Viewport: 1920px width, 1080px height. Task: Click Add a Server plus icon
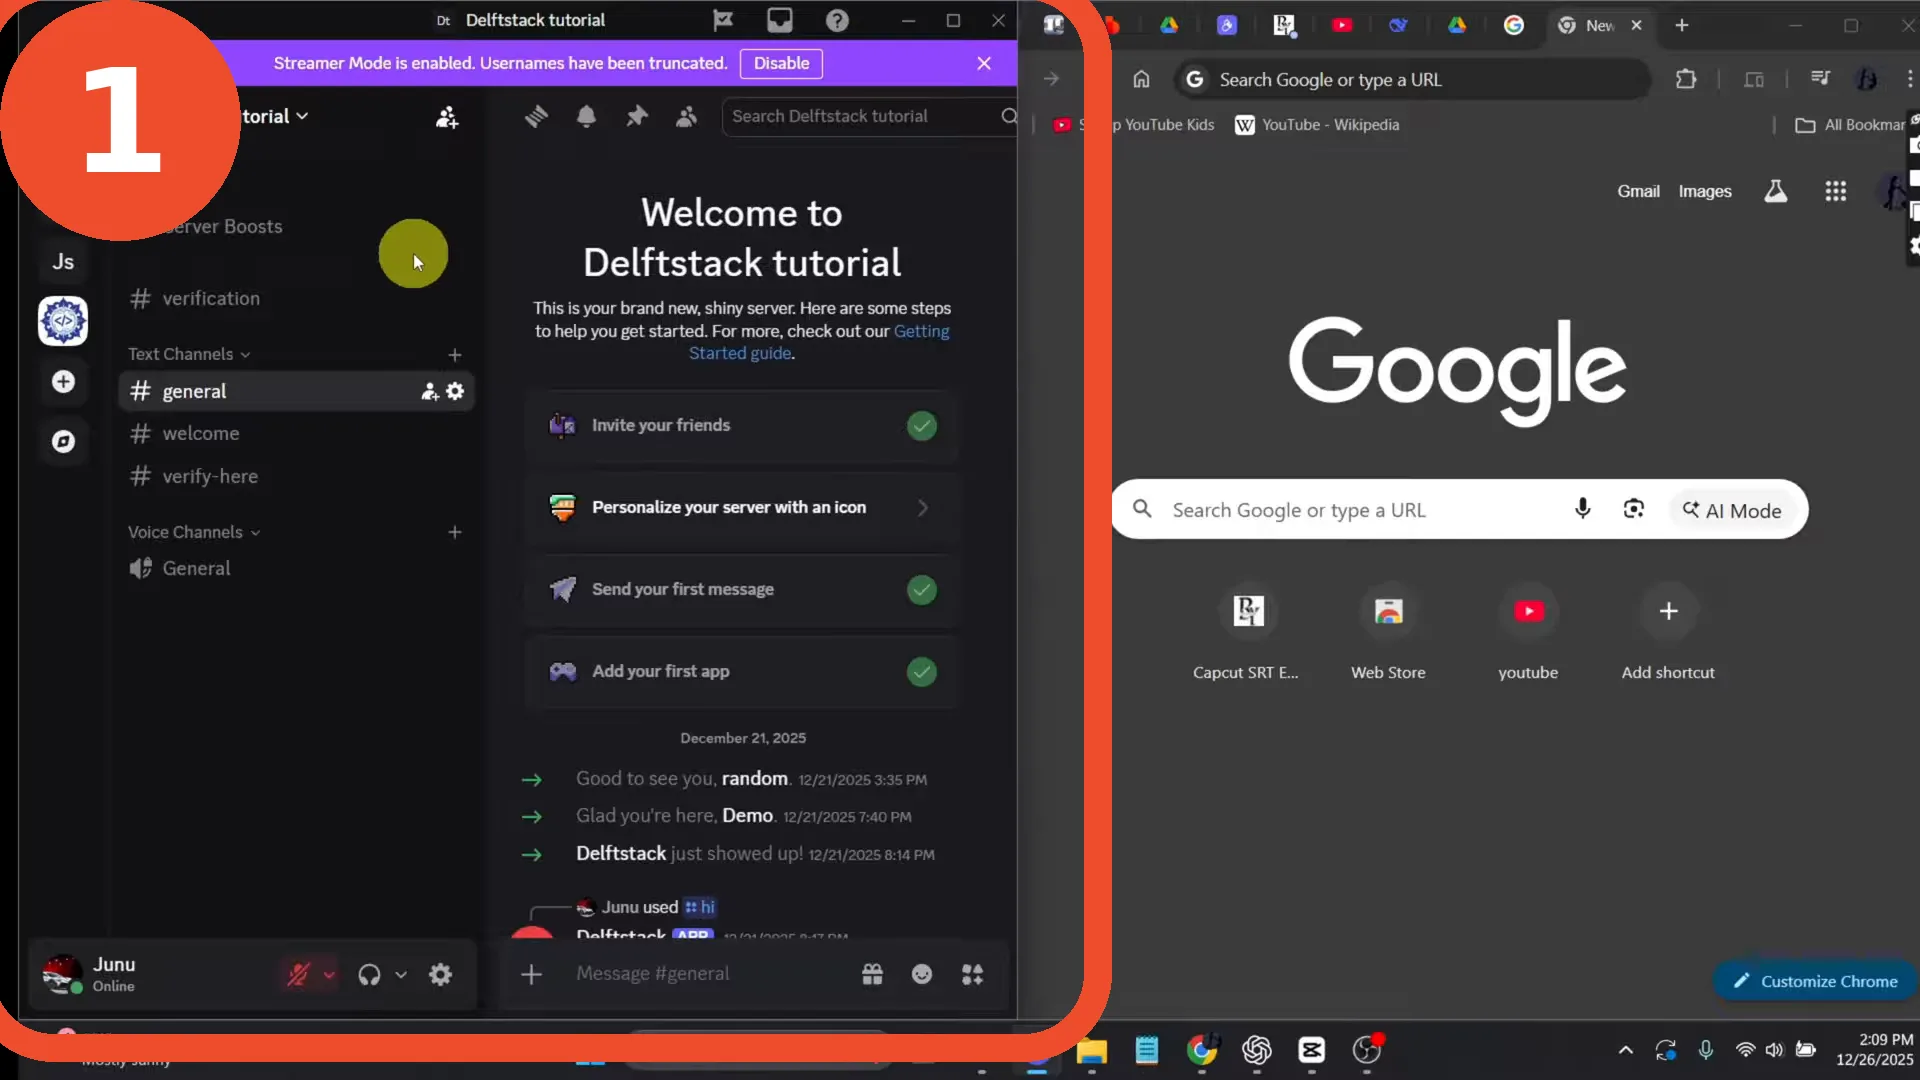[63, 381]
